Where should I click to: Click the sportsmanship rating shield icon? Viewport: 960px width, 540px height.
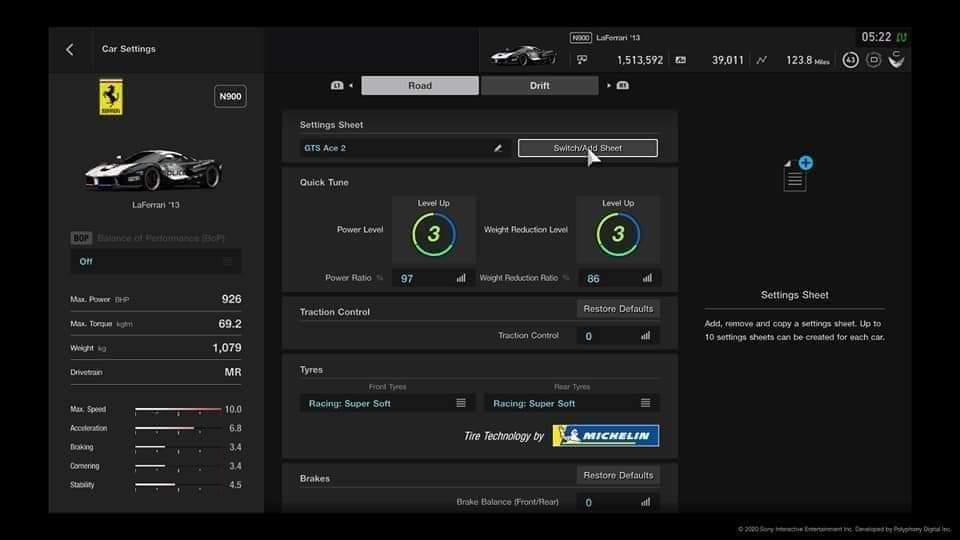(x=896, y=59)
